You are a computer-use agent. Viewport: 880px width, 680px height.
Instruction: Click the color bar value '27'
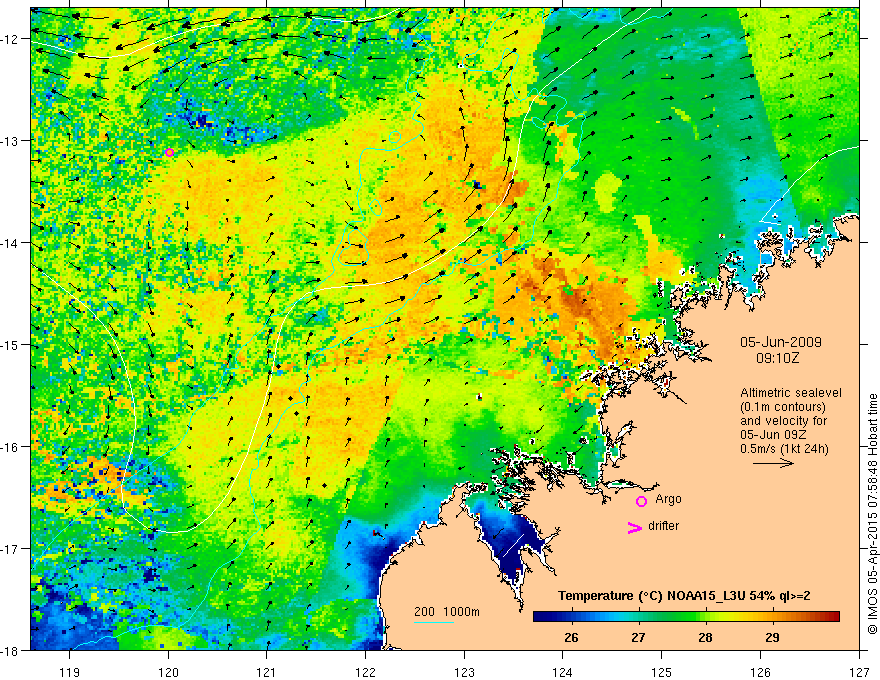pyautogui.click(x=638, y=638)
